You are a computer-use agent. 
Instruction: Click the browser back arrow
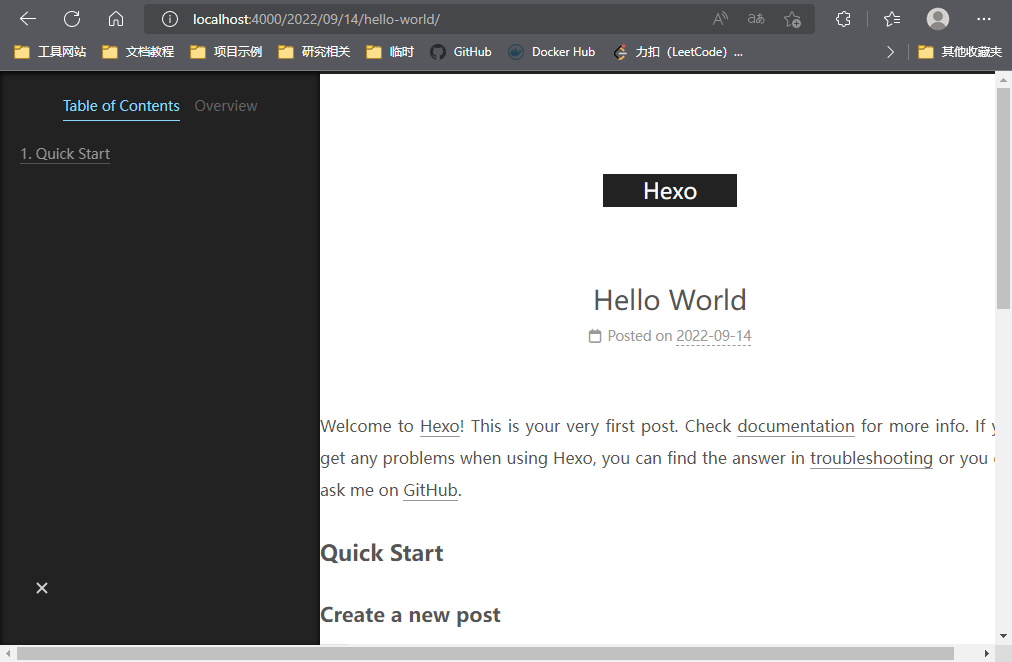tap(28, 19)
